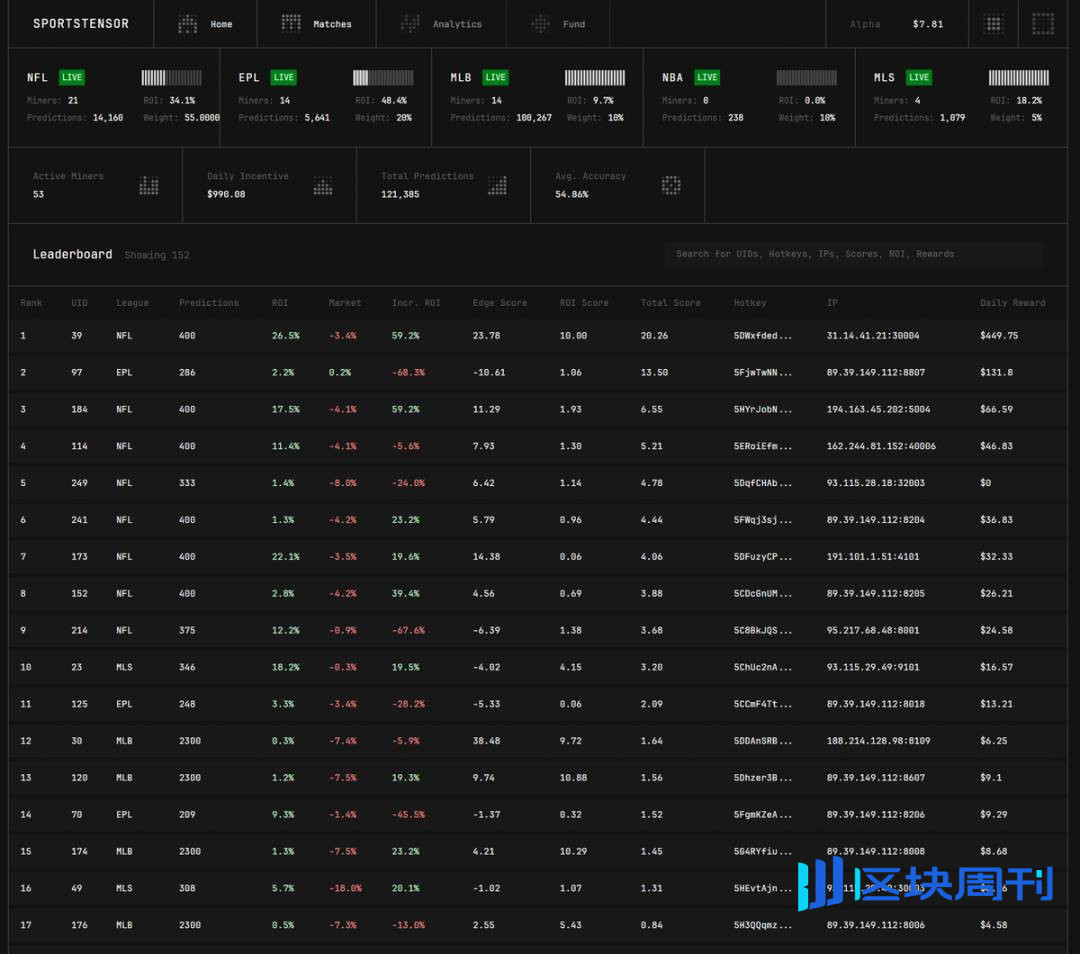
Task: Click the dot-grid icon beside the $7.81 price
Action: tap(993, 24)
